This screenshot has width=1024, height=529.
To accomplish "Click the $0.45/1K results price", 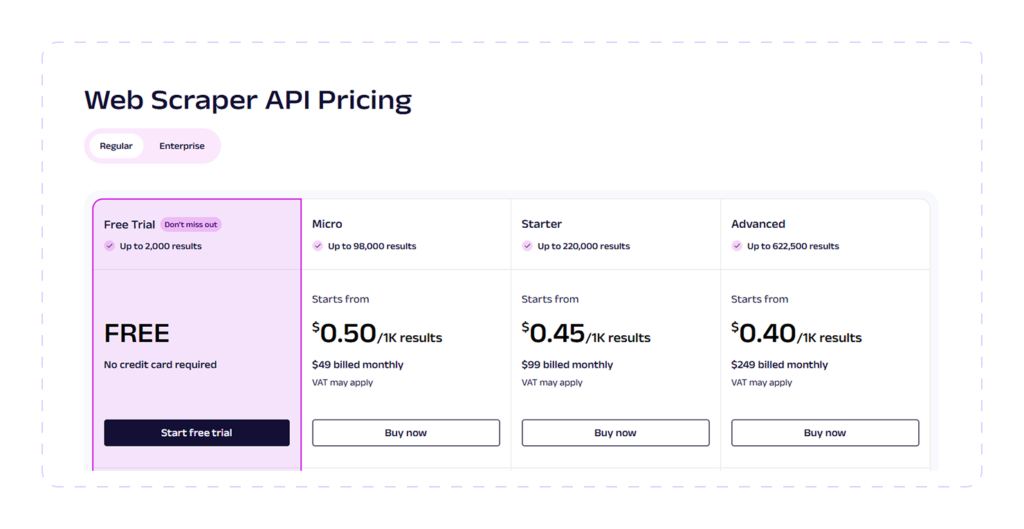I will tap(586, 333).
